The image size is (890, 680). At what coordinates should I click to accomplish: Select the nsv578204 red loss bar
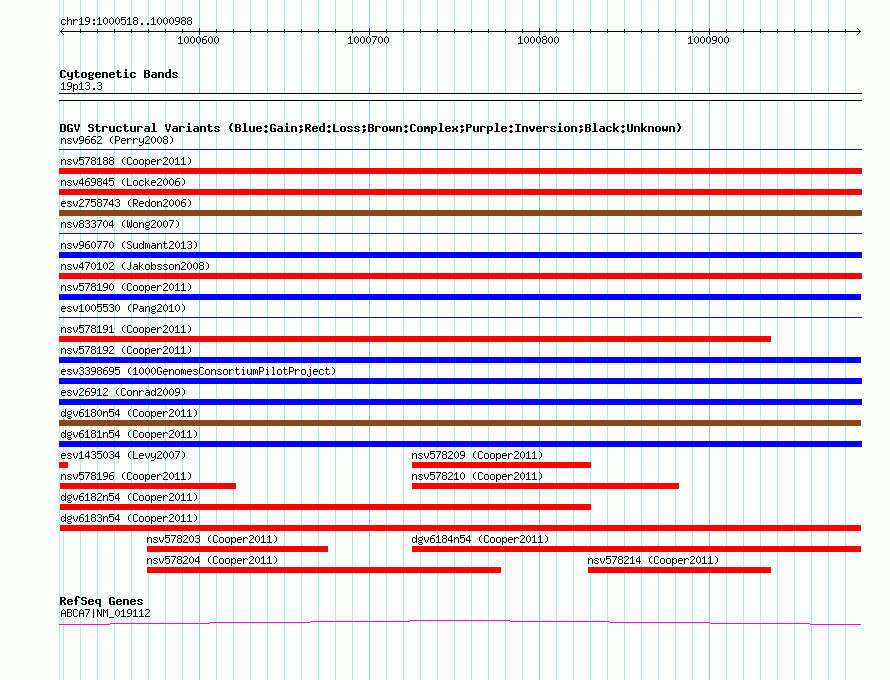324,570
